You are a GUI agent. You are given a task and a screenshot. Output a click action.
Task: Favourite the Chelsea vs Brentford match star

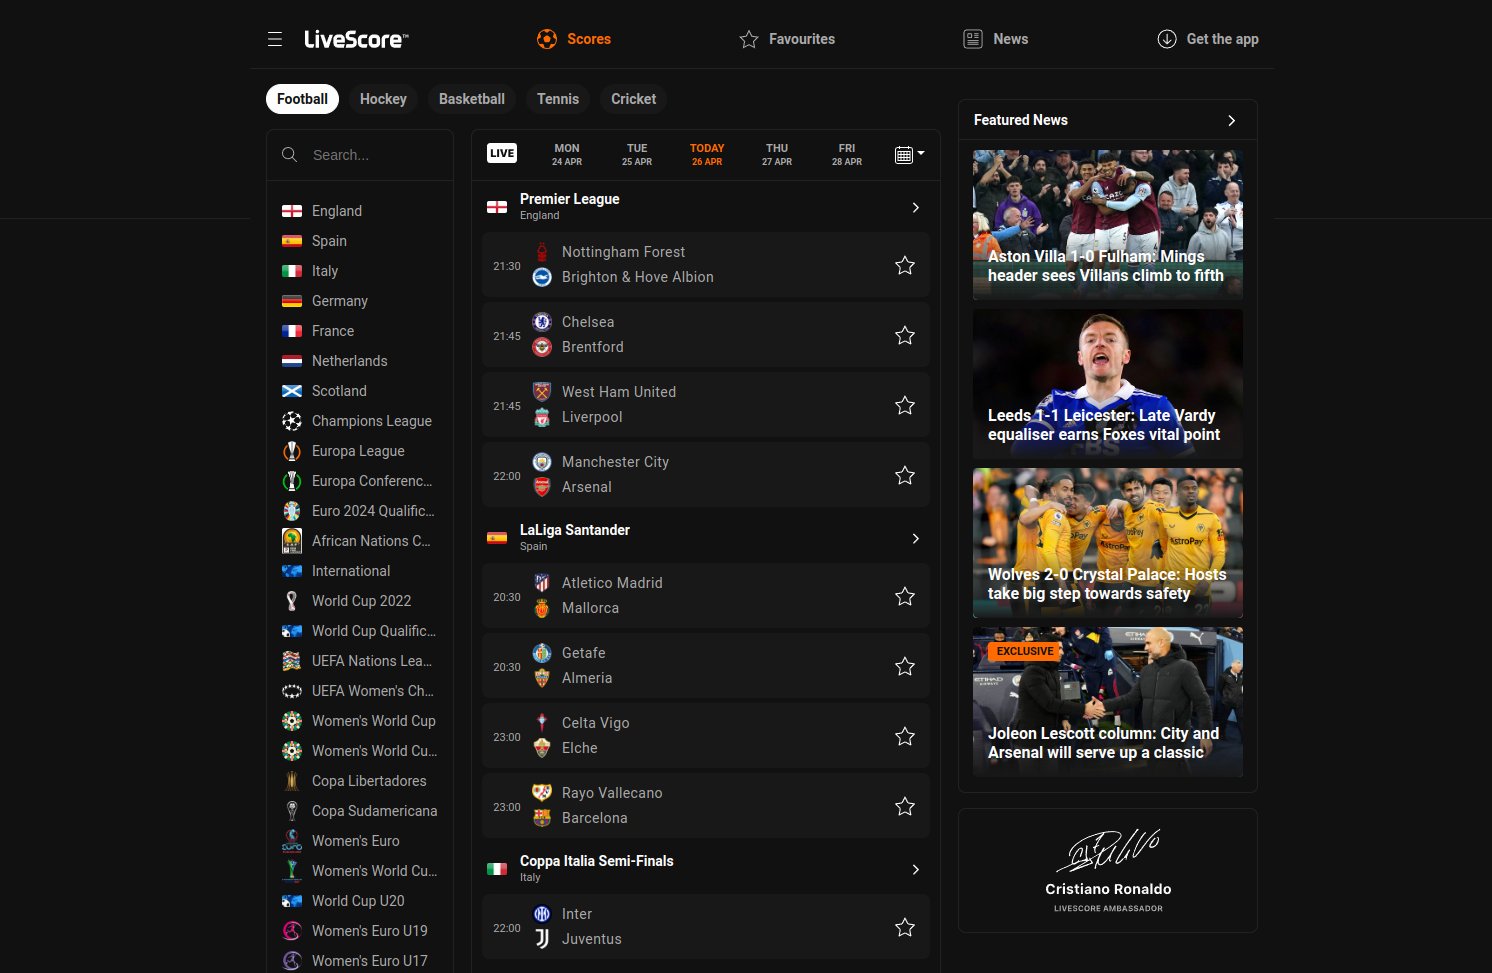[904, 335]
